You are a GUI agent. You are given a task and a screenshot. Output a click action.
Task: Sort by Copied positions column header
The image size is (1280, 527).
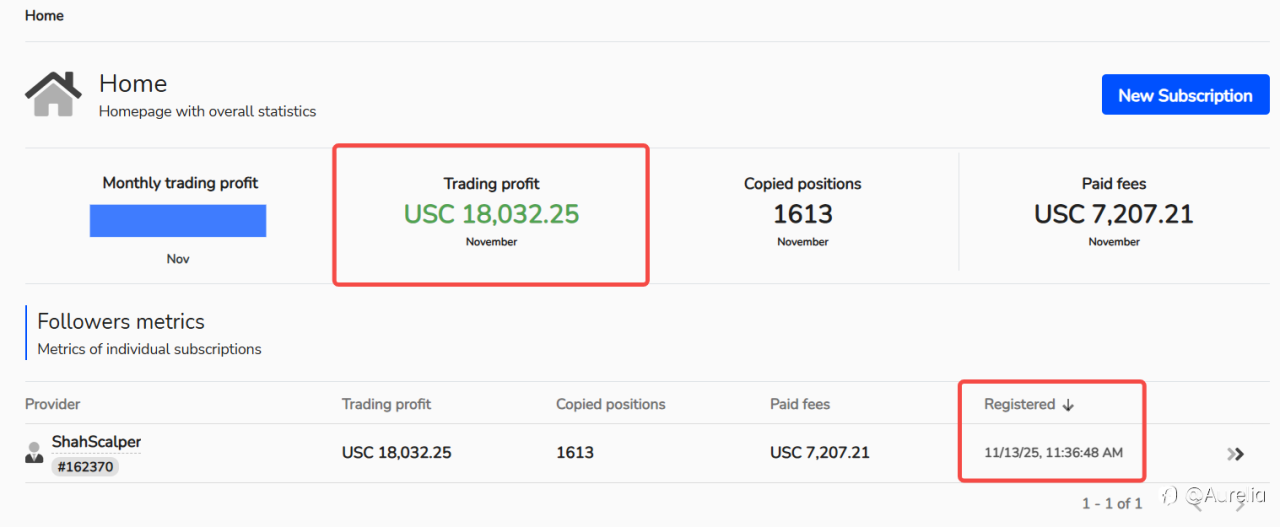coord(610,404)
